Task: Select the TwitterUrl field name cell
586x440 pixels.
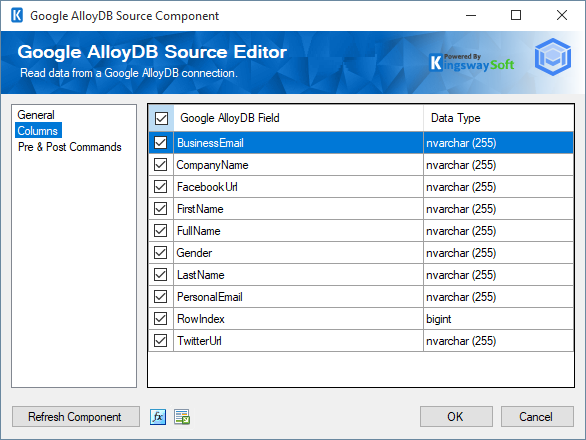Action: pyautogui.click(x=299, y=341)
